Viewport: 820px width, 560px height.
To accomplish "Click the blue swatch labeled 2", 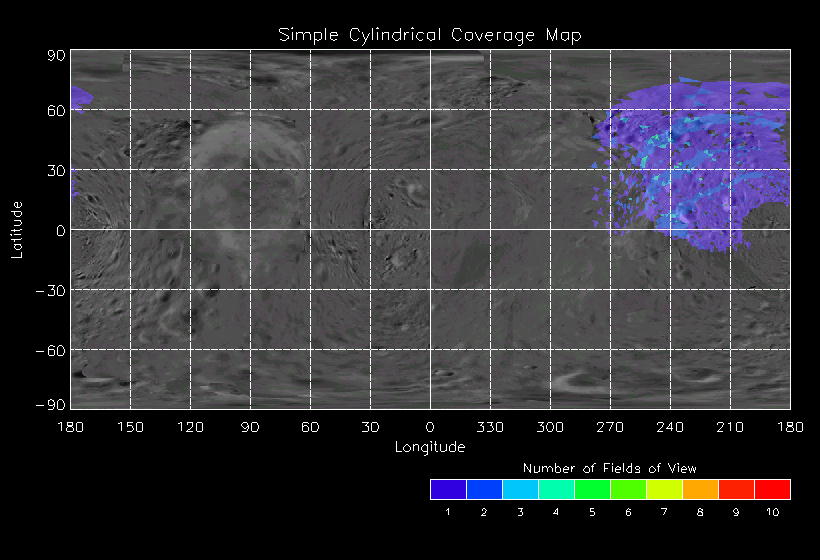I will [484, 489].
